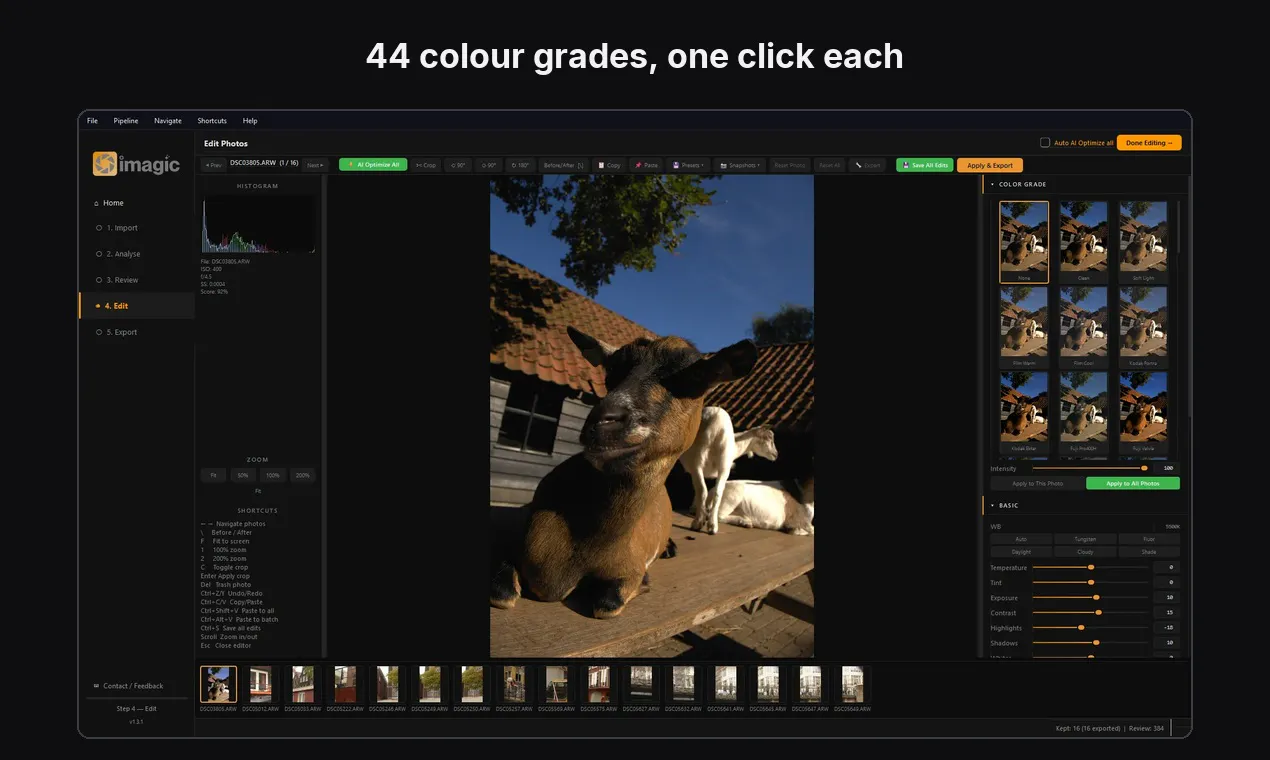1270x760 pixels.
Task: Open the Pipeline menu
Action: click(x=126, y=121)
